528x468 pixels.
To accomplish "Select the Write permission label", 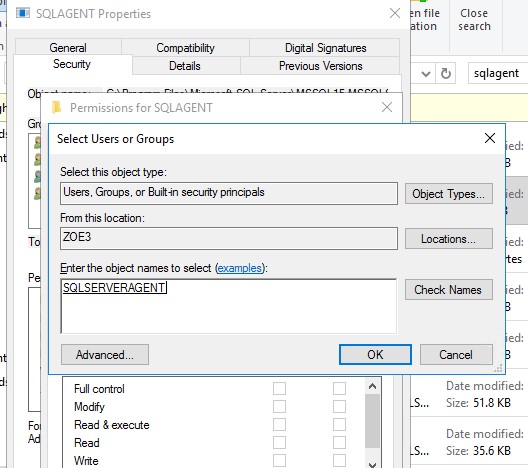I will pos(86,461).
